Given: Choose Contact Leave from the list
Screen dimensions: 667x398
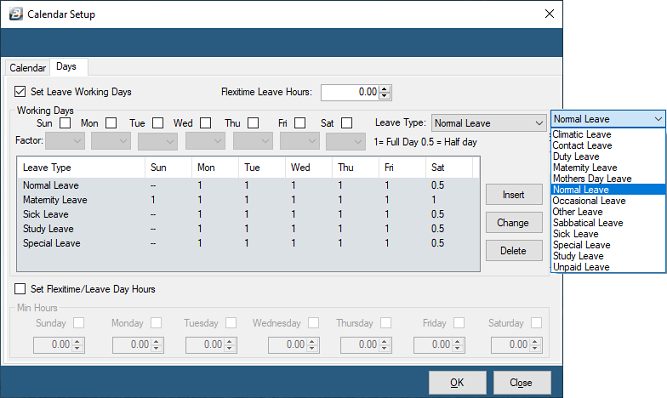Looking at the screenshot, I should [x=608, y=145].
